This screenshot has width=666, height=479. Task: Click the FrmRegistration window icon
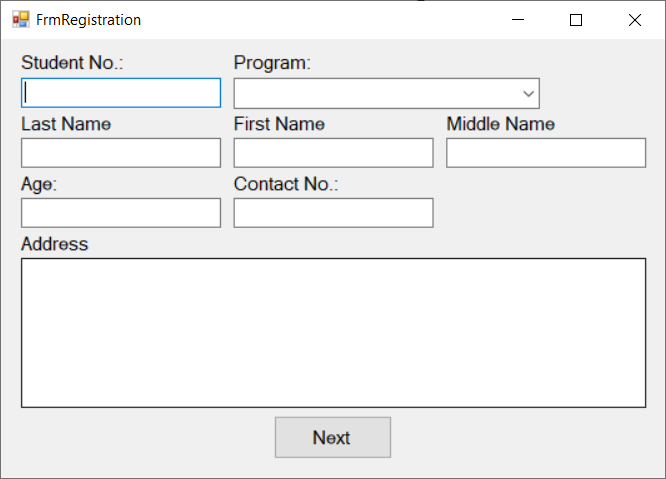pos(21,20)
